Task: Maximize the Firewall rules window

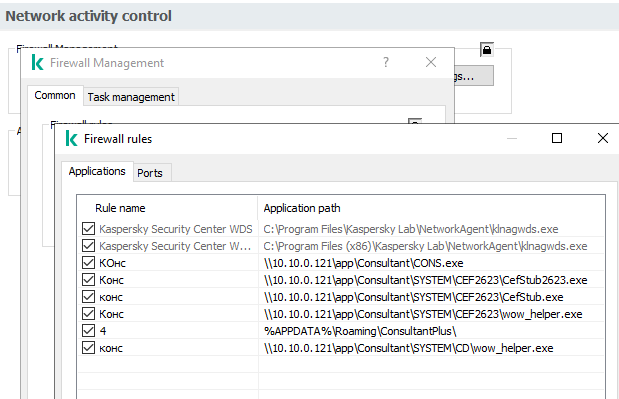Action: tap(557, 138)
